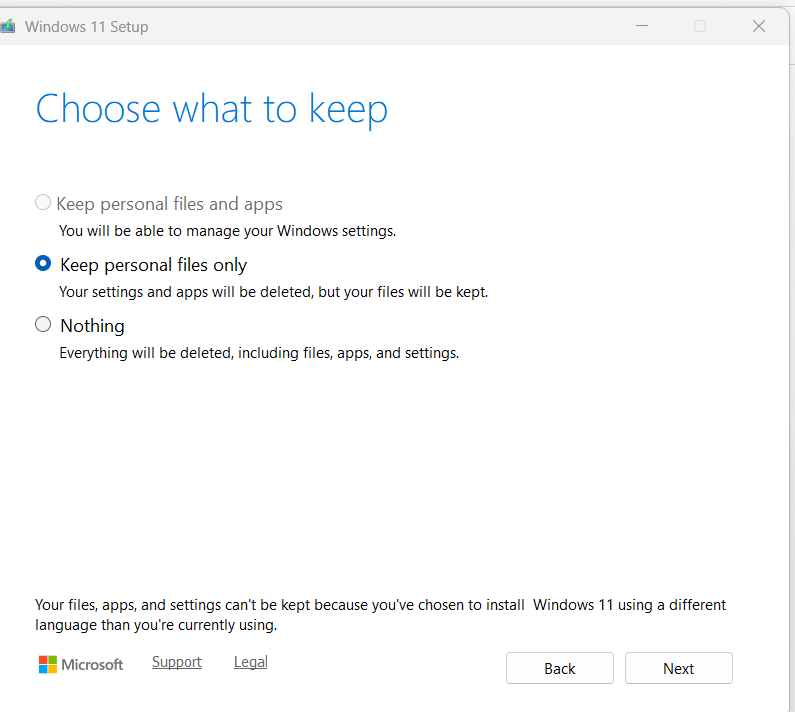Viewport: 795px width, 712px height.
Task: Click the disabled maximize button
Action: (x=700, y=26)
